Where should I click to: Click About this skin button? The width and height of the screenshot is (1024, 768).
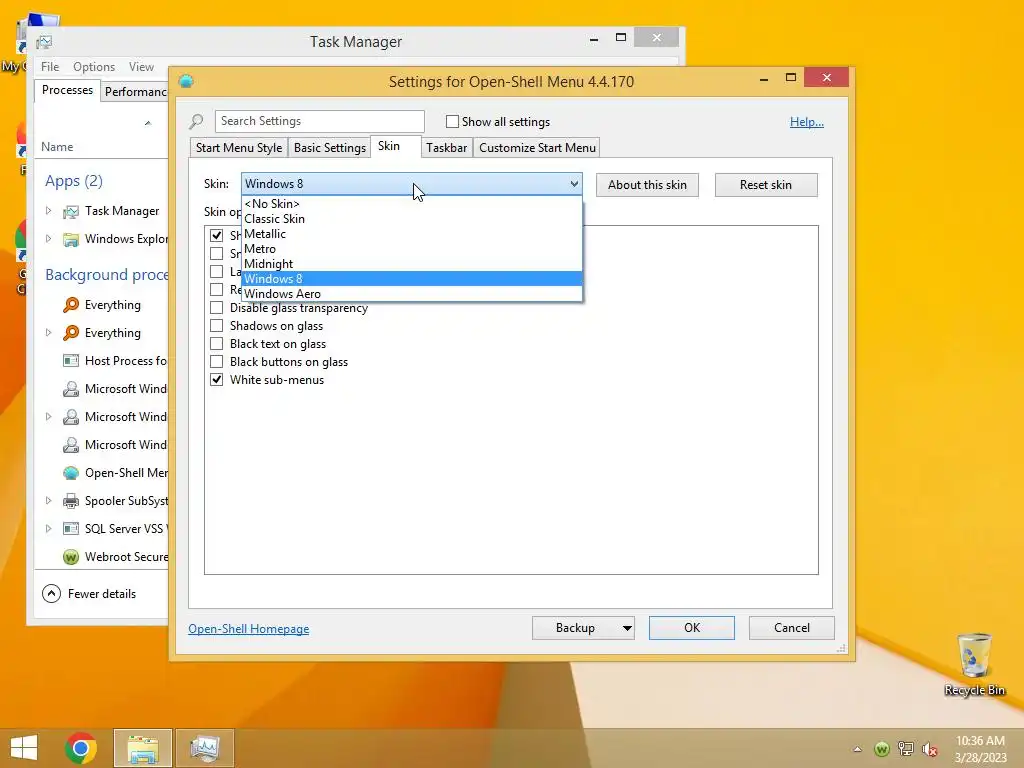[647, 185]
